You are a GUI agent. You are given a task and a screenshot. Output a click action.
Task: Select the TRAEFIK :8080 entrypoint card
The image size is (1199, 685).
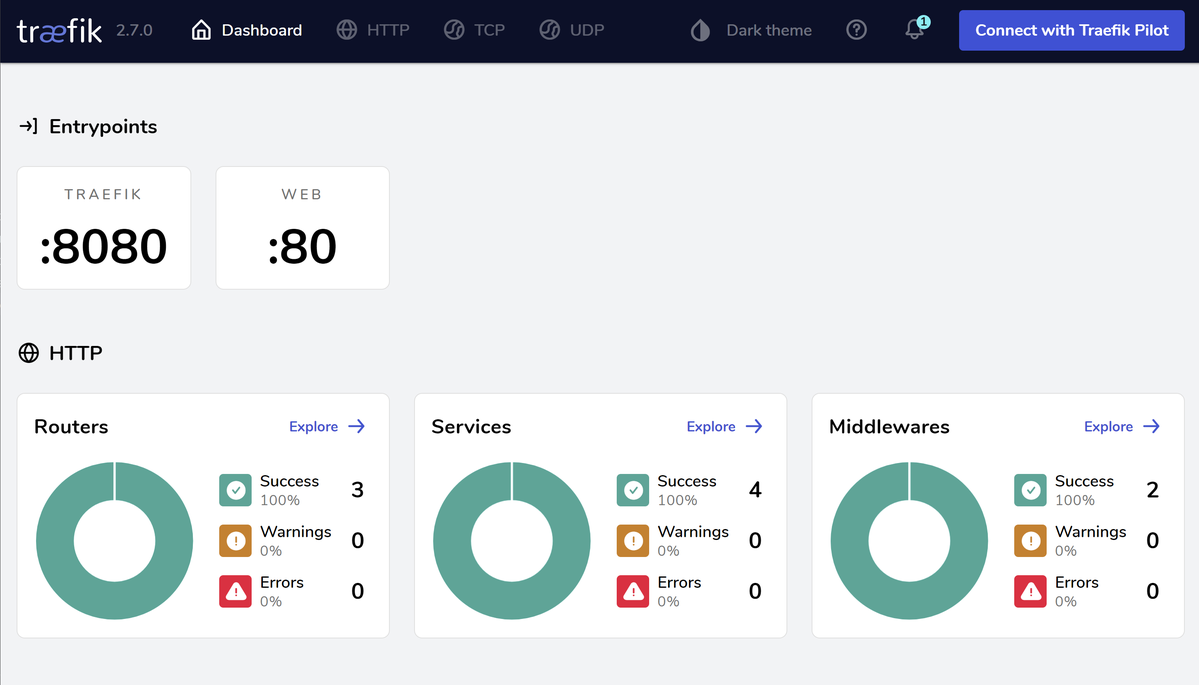pyautogui.click(x=103, y=228)
